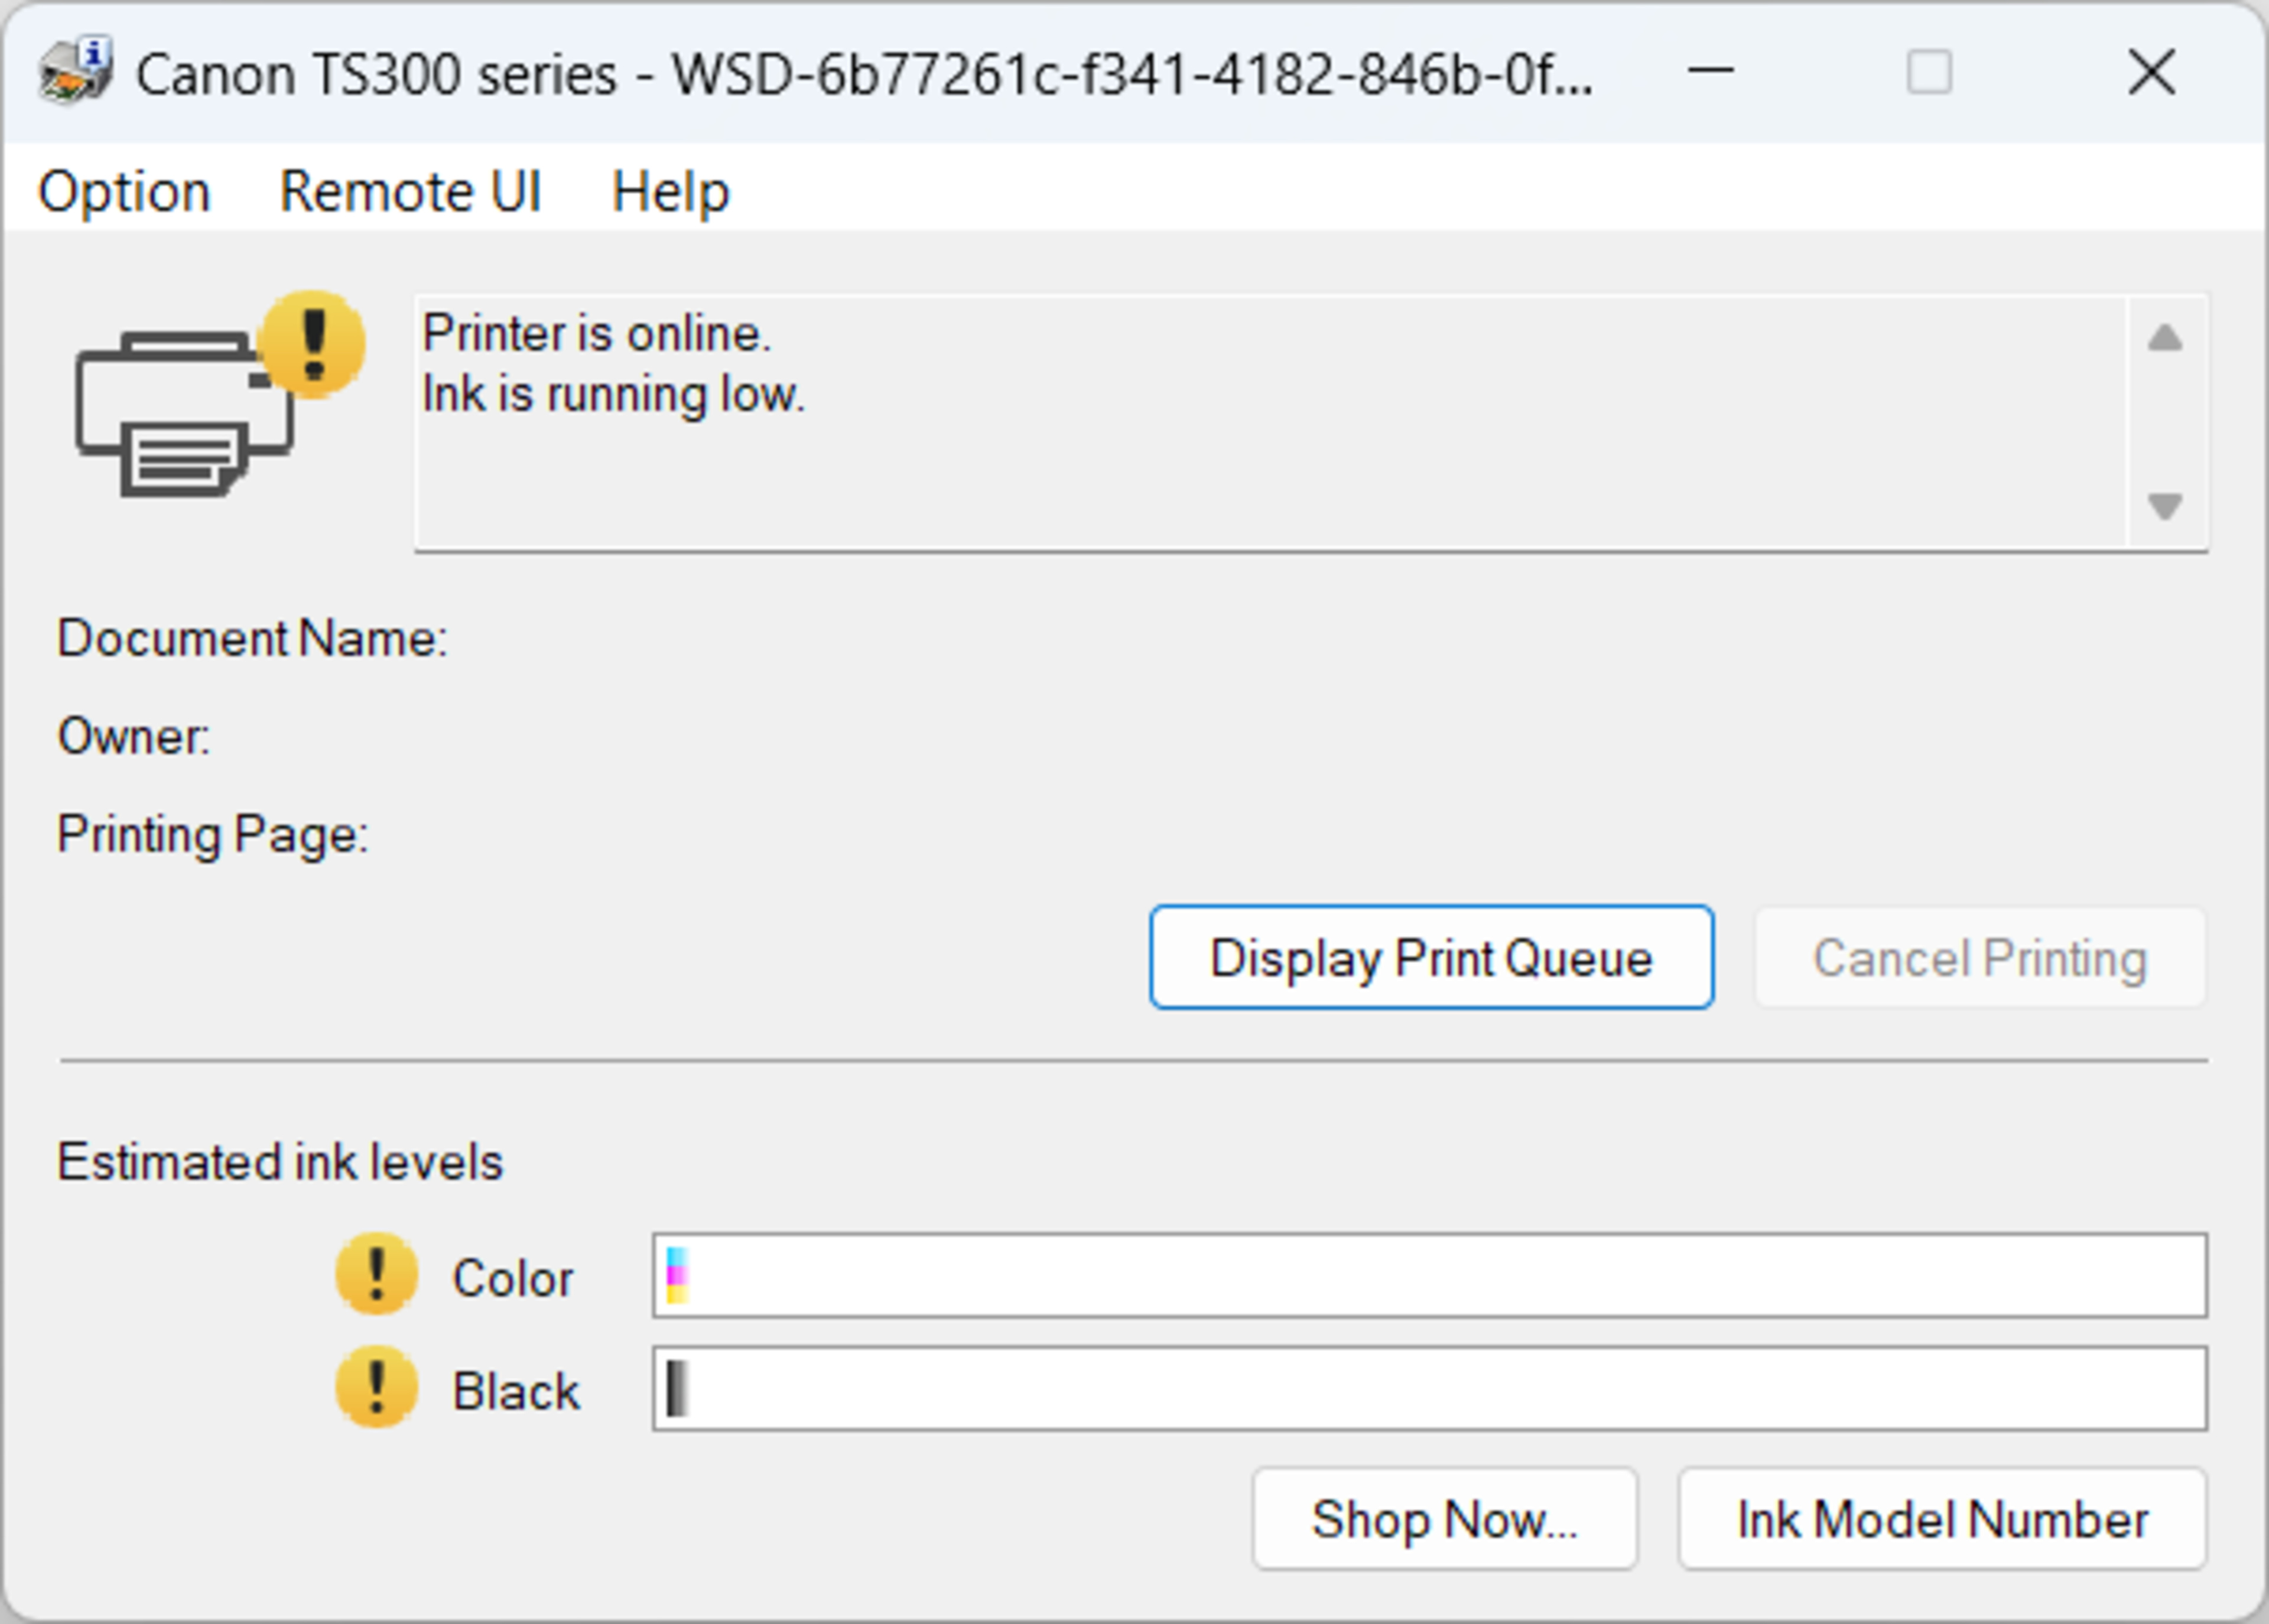Click the Color ink level bar
Viewport: 2269px width, 1624px height.
coord(1430,1275)
